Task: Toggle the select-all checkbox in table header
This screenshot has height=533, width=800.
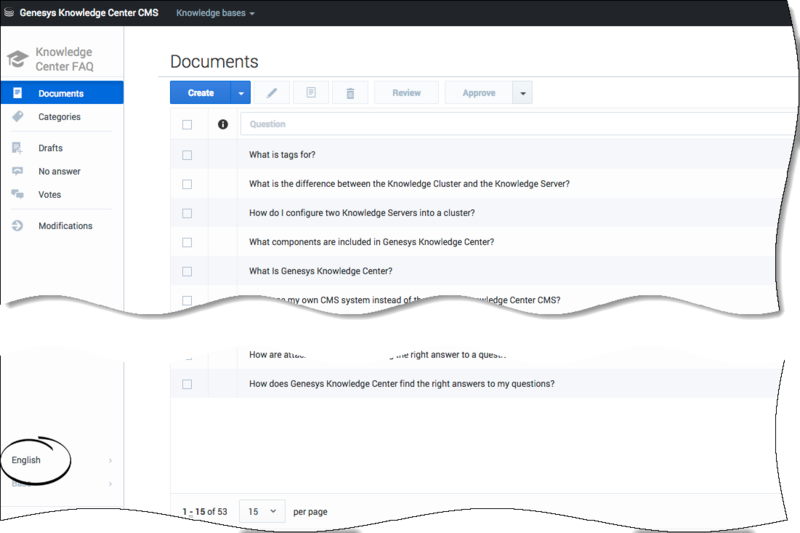Action: point(187,124)
